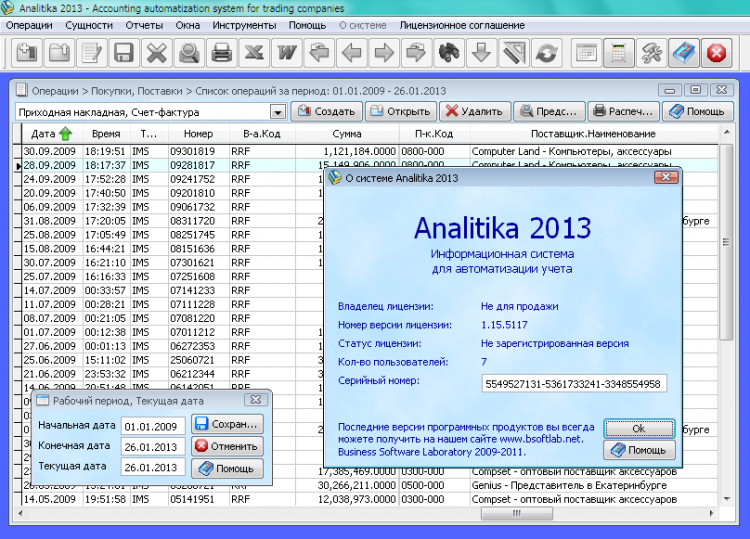The image size is (750, 539).
Task: Click the Номер column header
Action: tap(198, 134)
